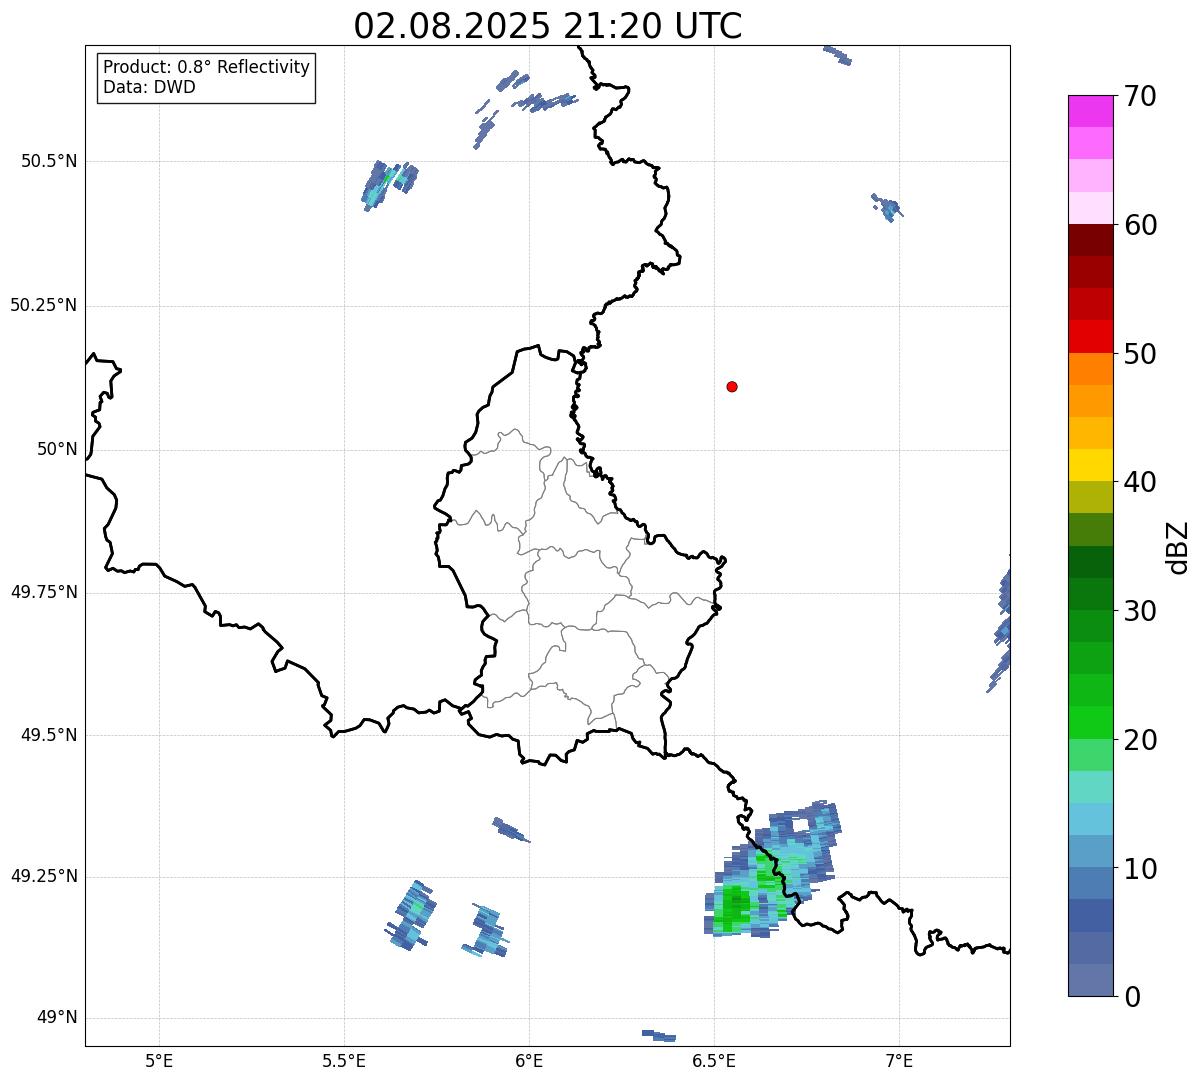Click the yellow colorbar segment at 40

coord(1091,465)
